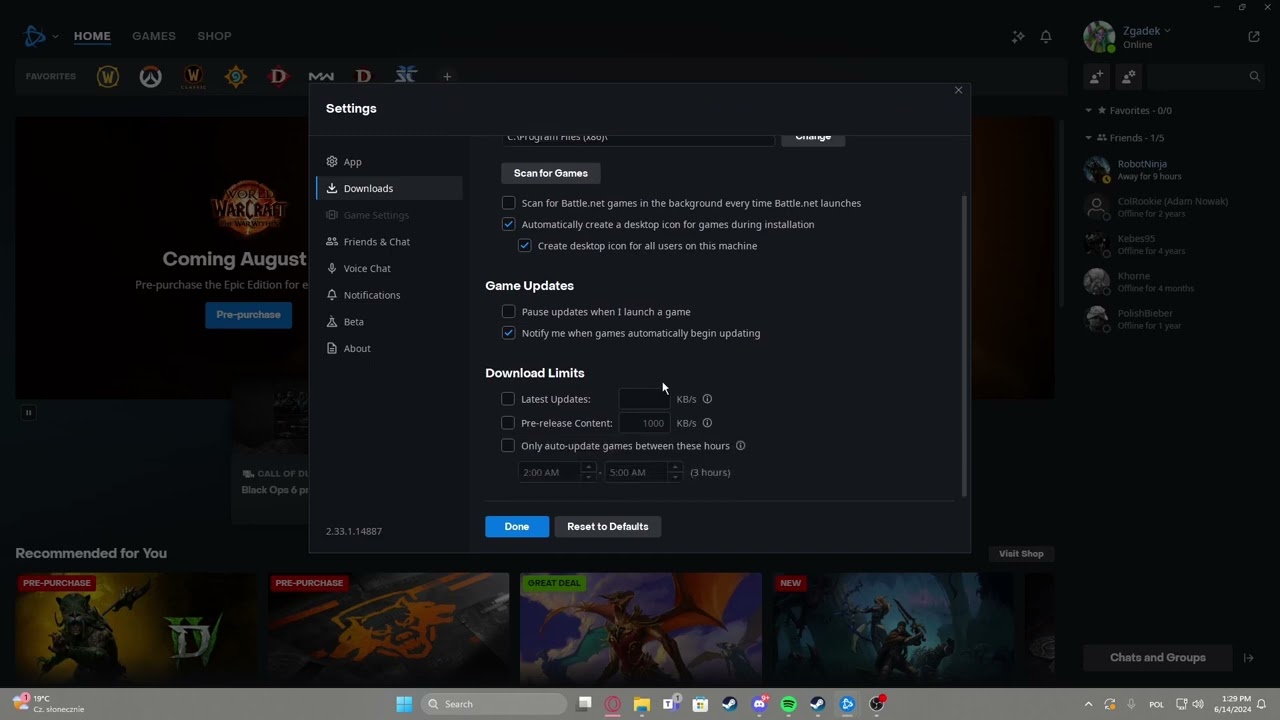Click Change install directory button
Screen dimensions: 1280x720
tap(813, 138)
